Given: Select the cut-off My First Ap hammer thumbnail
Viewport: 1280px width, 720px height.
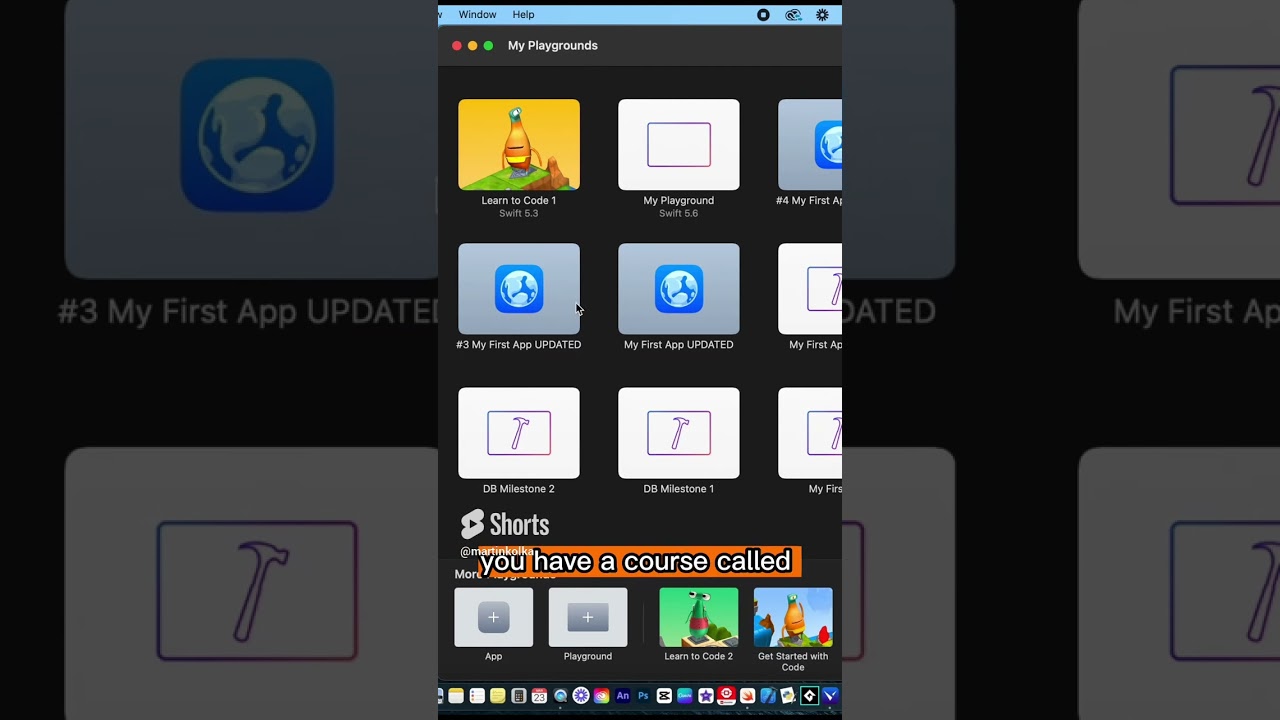Looking at the screenshot, I should tap(810, 289).
